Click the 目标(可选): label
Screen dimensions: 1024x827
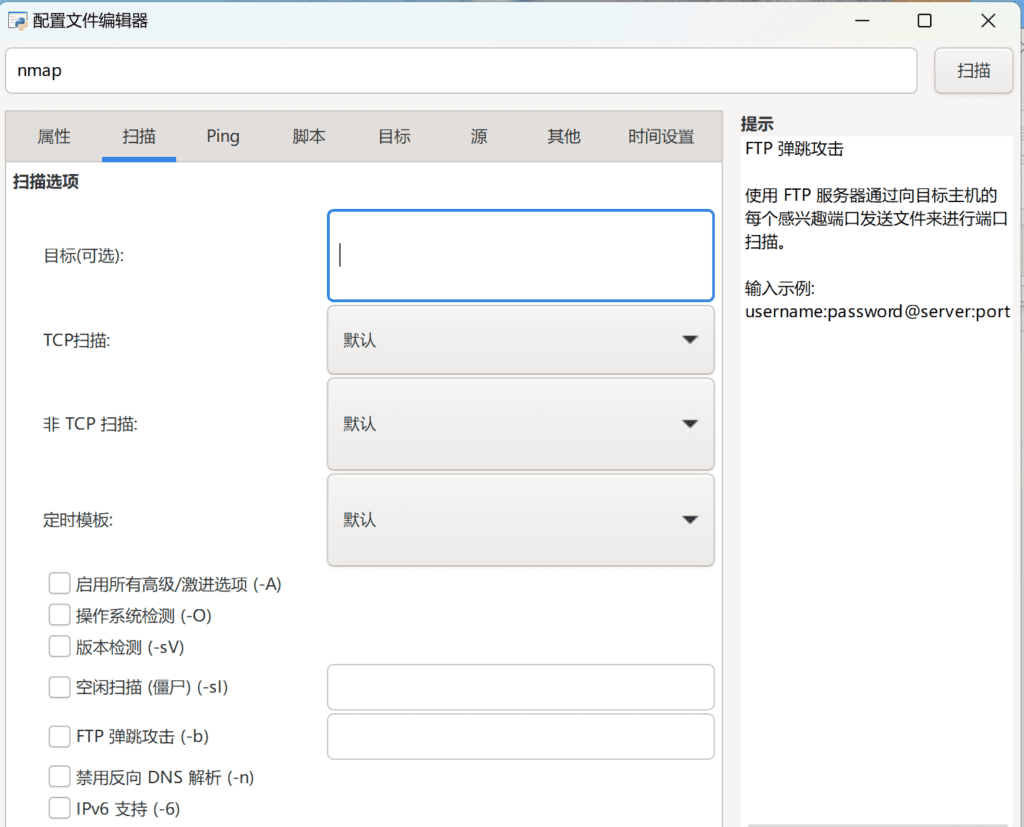coord(84,255)
